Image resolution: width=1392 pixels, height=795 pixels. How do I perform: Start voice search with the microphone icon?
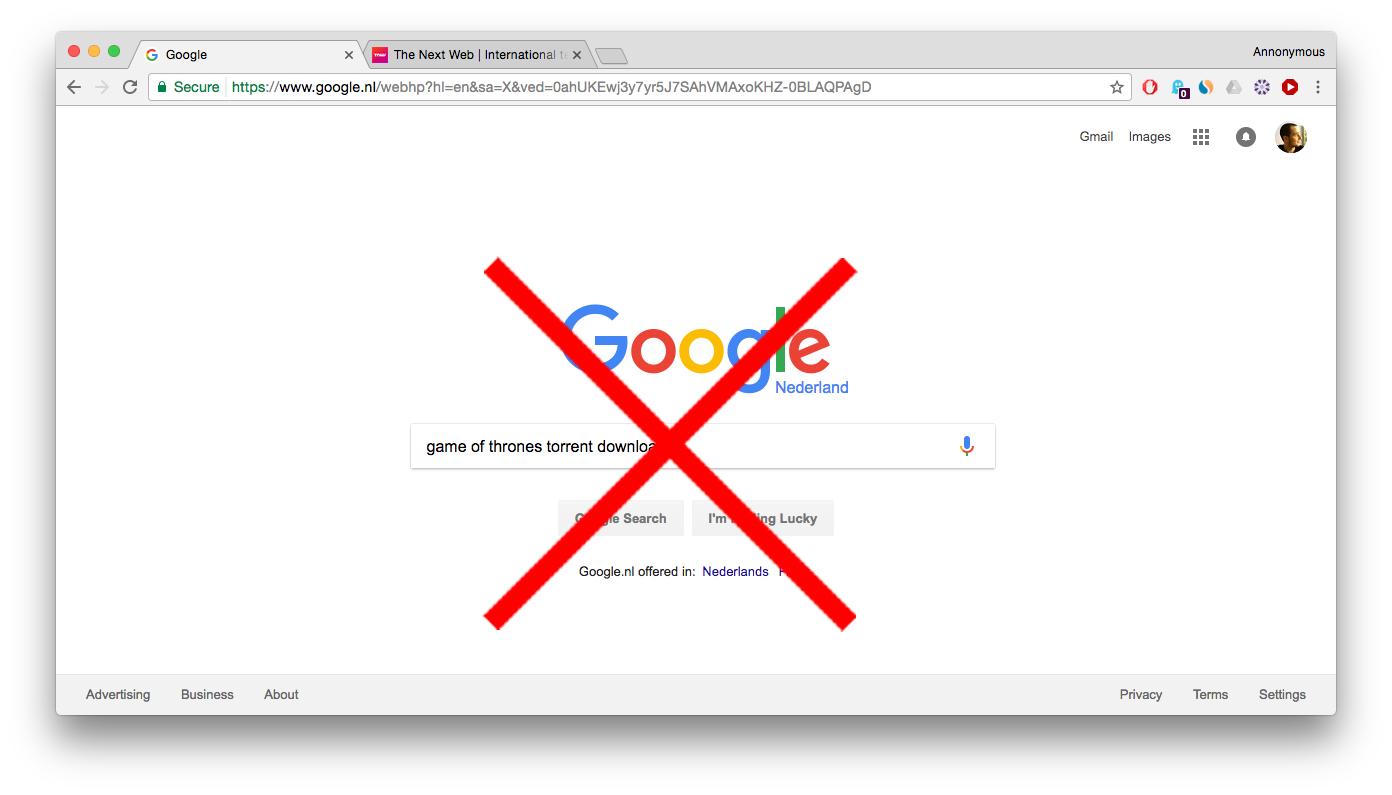[x=966, y=446]
